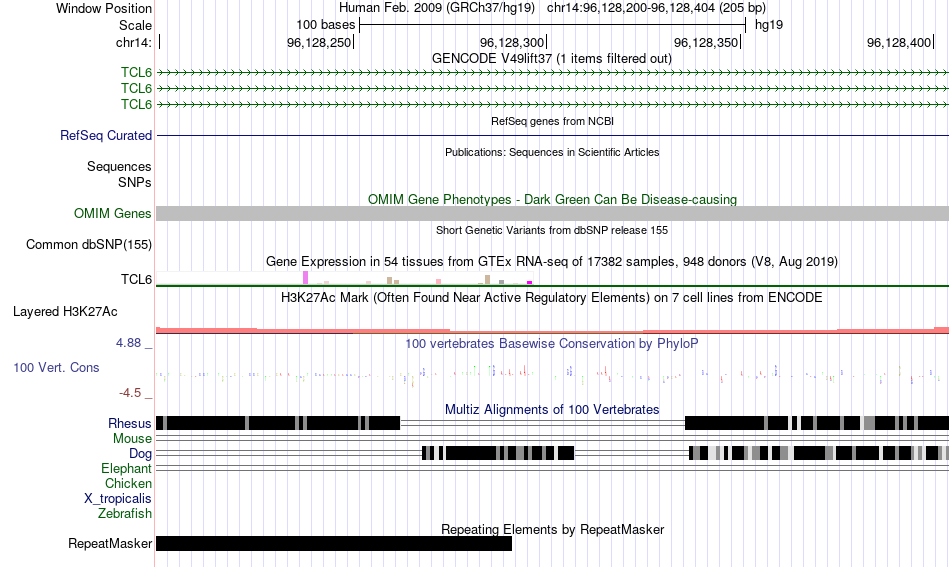The image size is (950, 567).
Task: Click the chr14:96,128,200-96,128,404 position text
Action: click(656, 8)
